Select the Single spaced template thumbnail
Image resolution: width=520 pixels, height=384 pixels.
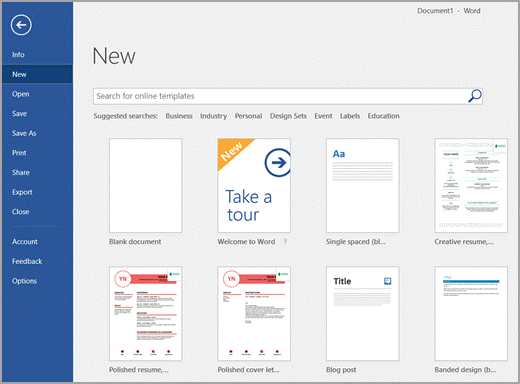click(x=363, y=186)
